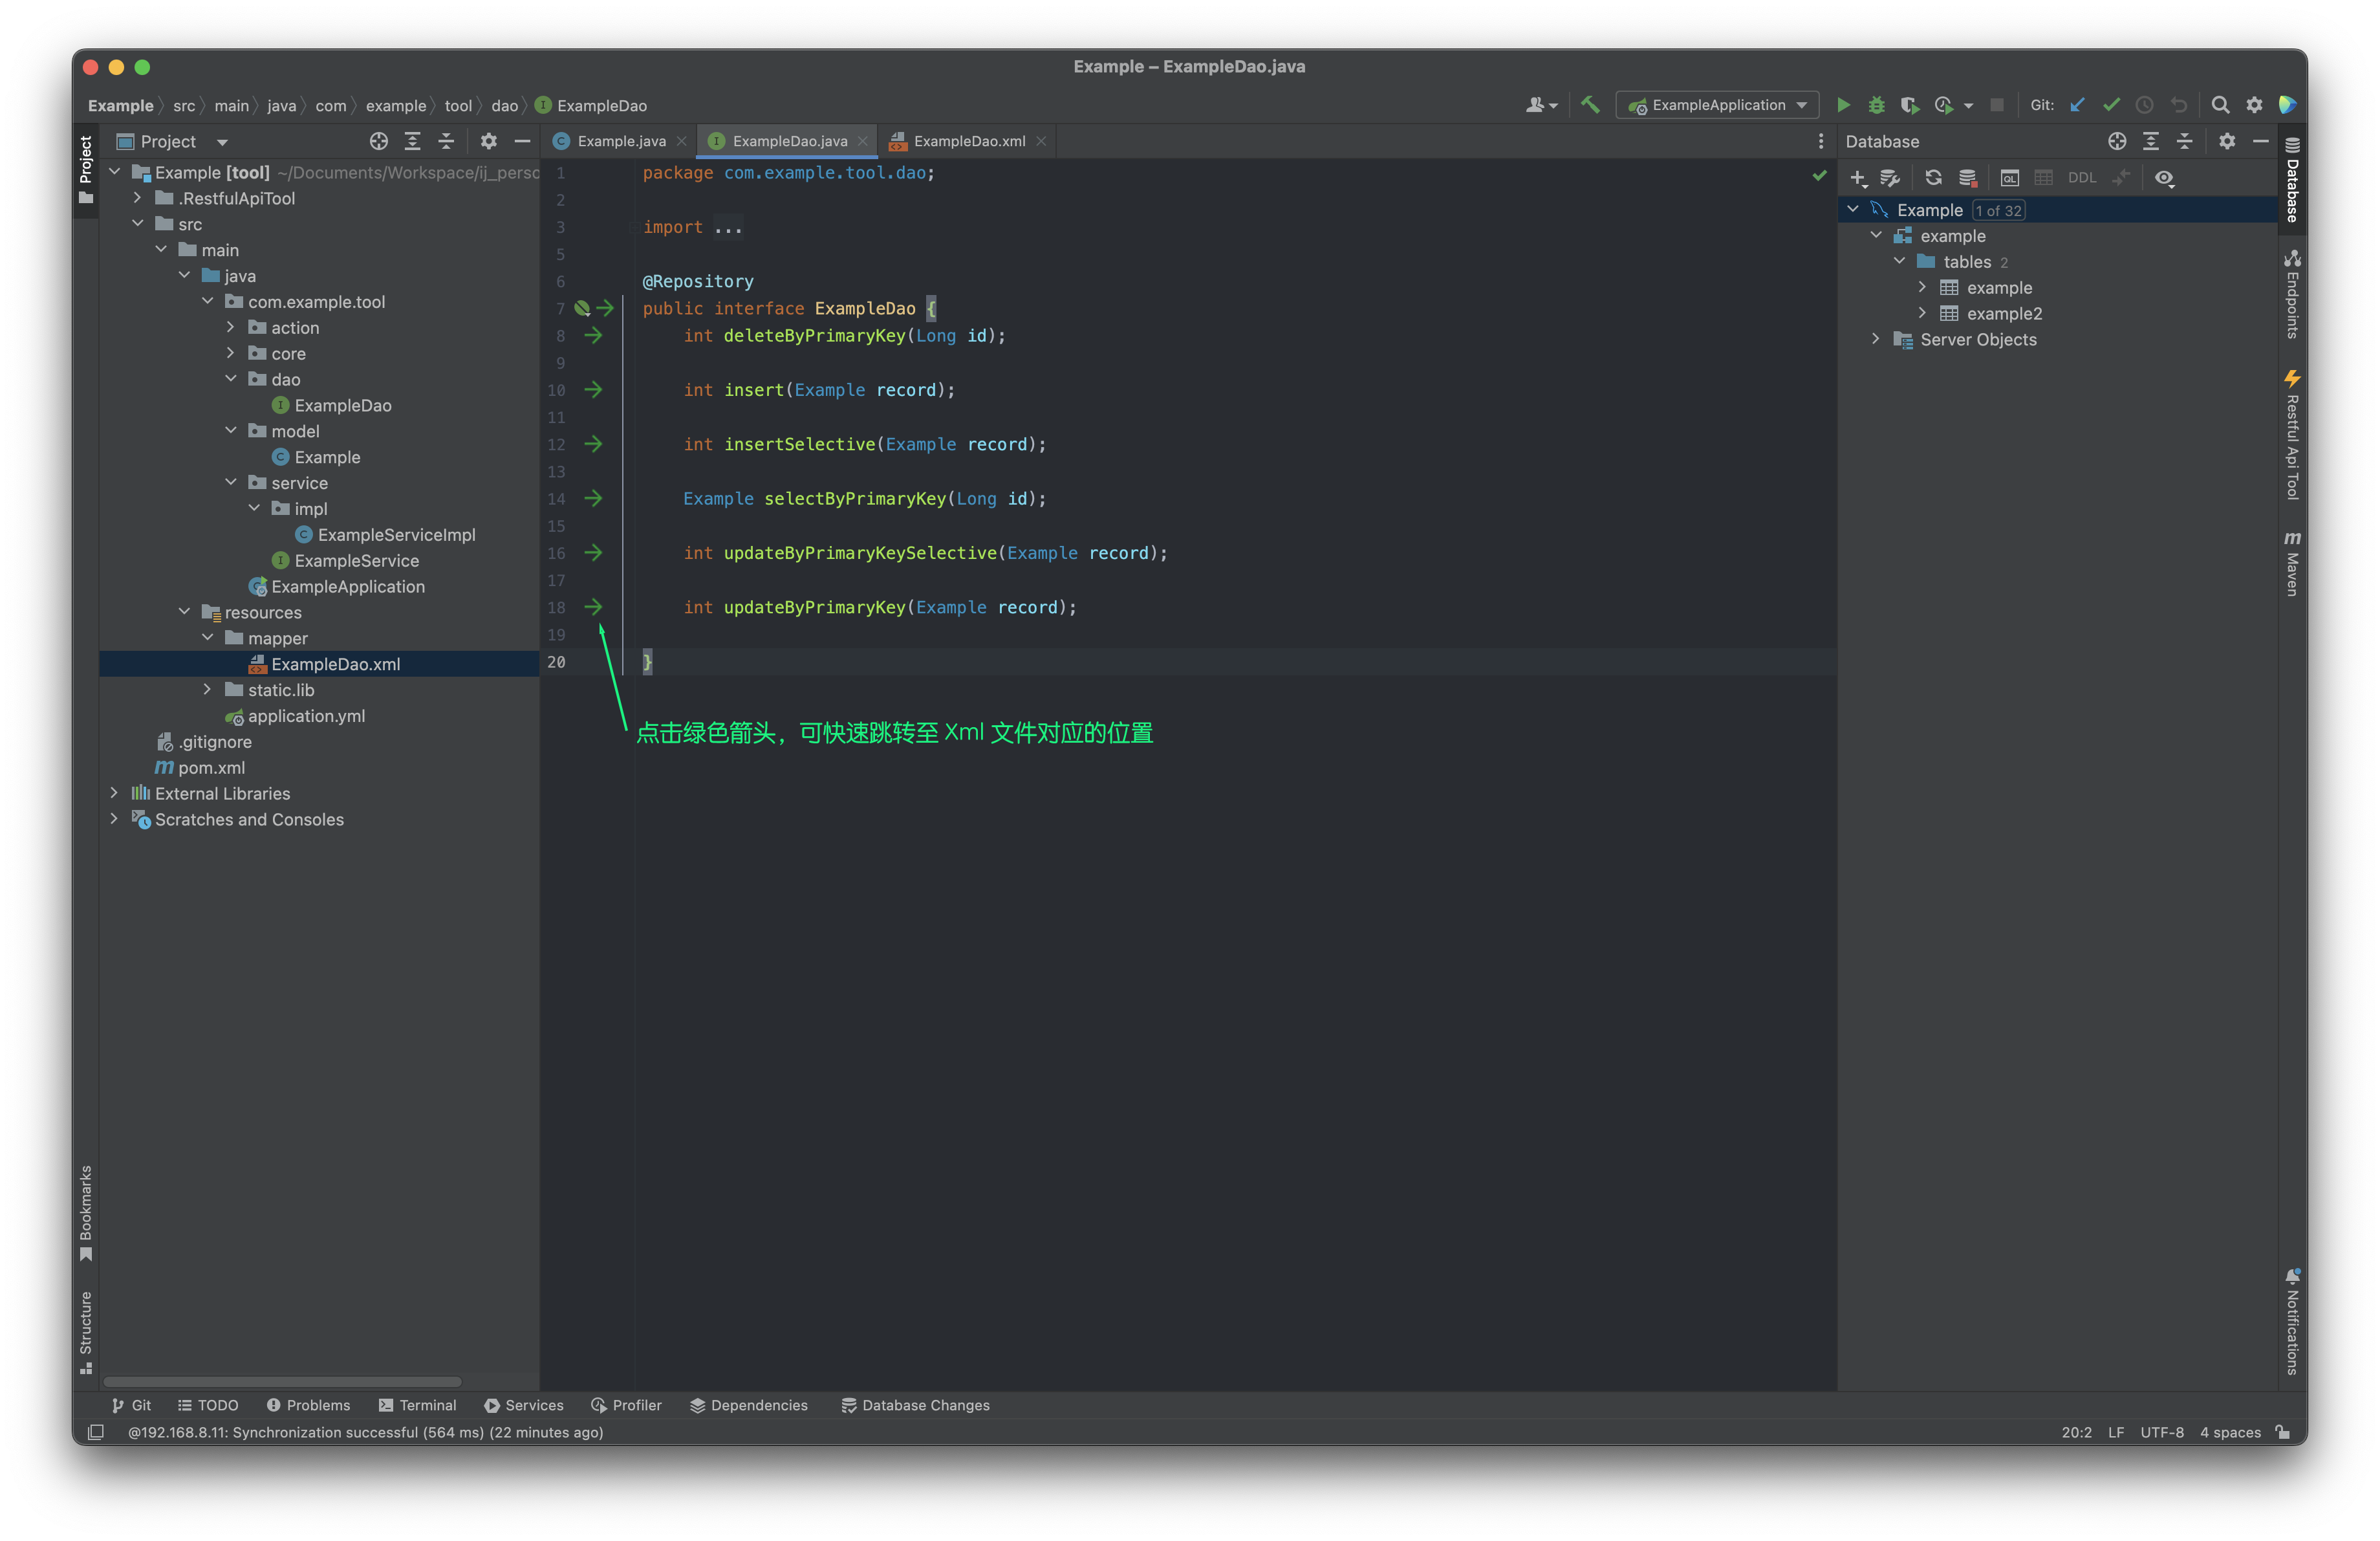Toggle read-only lock in status bar
2380x1541 pixels.
(x=2282, y=1432)
